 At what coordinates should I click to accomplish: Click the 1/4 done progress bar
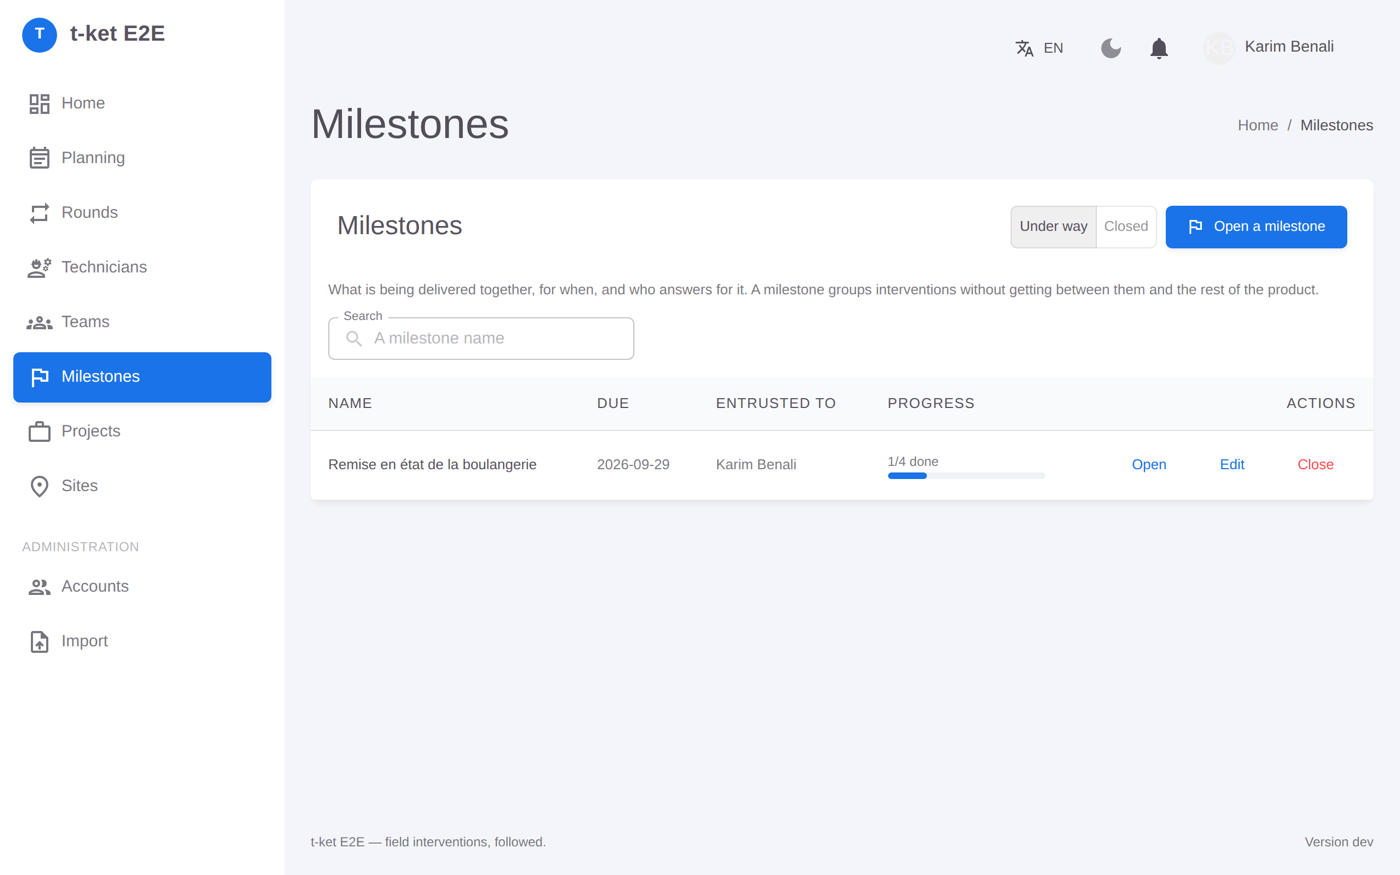tap(966, 476)
